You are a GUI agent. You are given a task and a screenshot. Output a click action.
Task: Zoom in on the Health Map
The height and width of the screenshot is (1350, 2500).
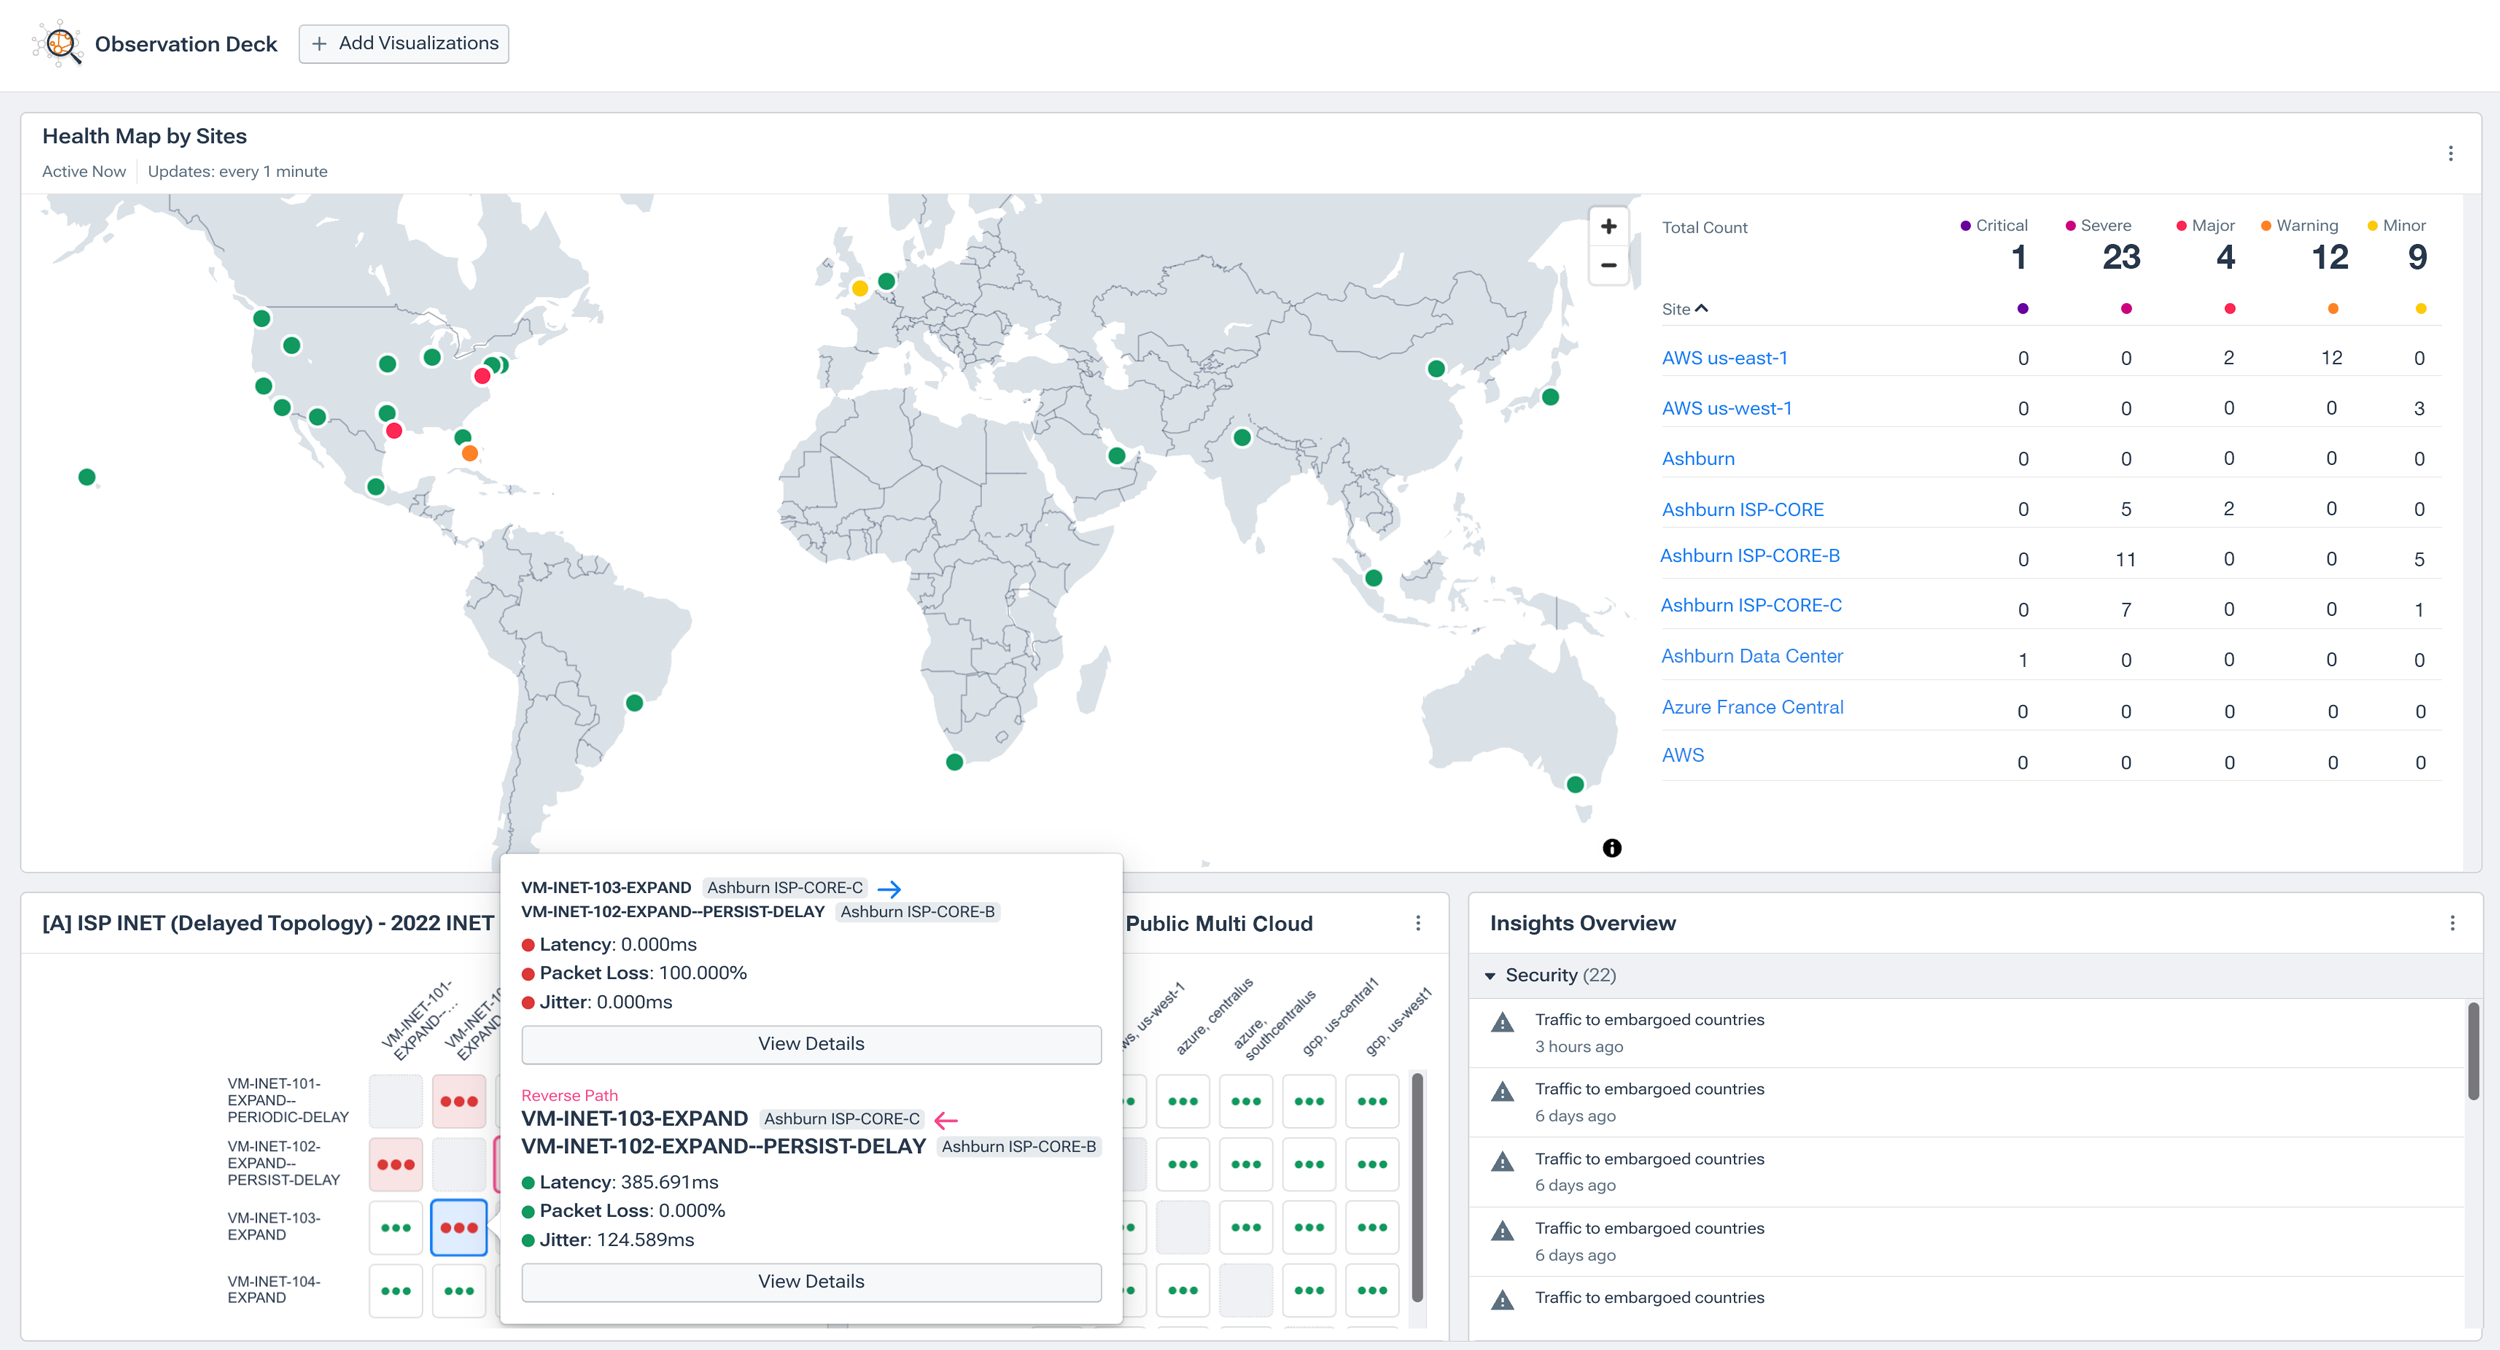(1609, 226)
